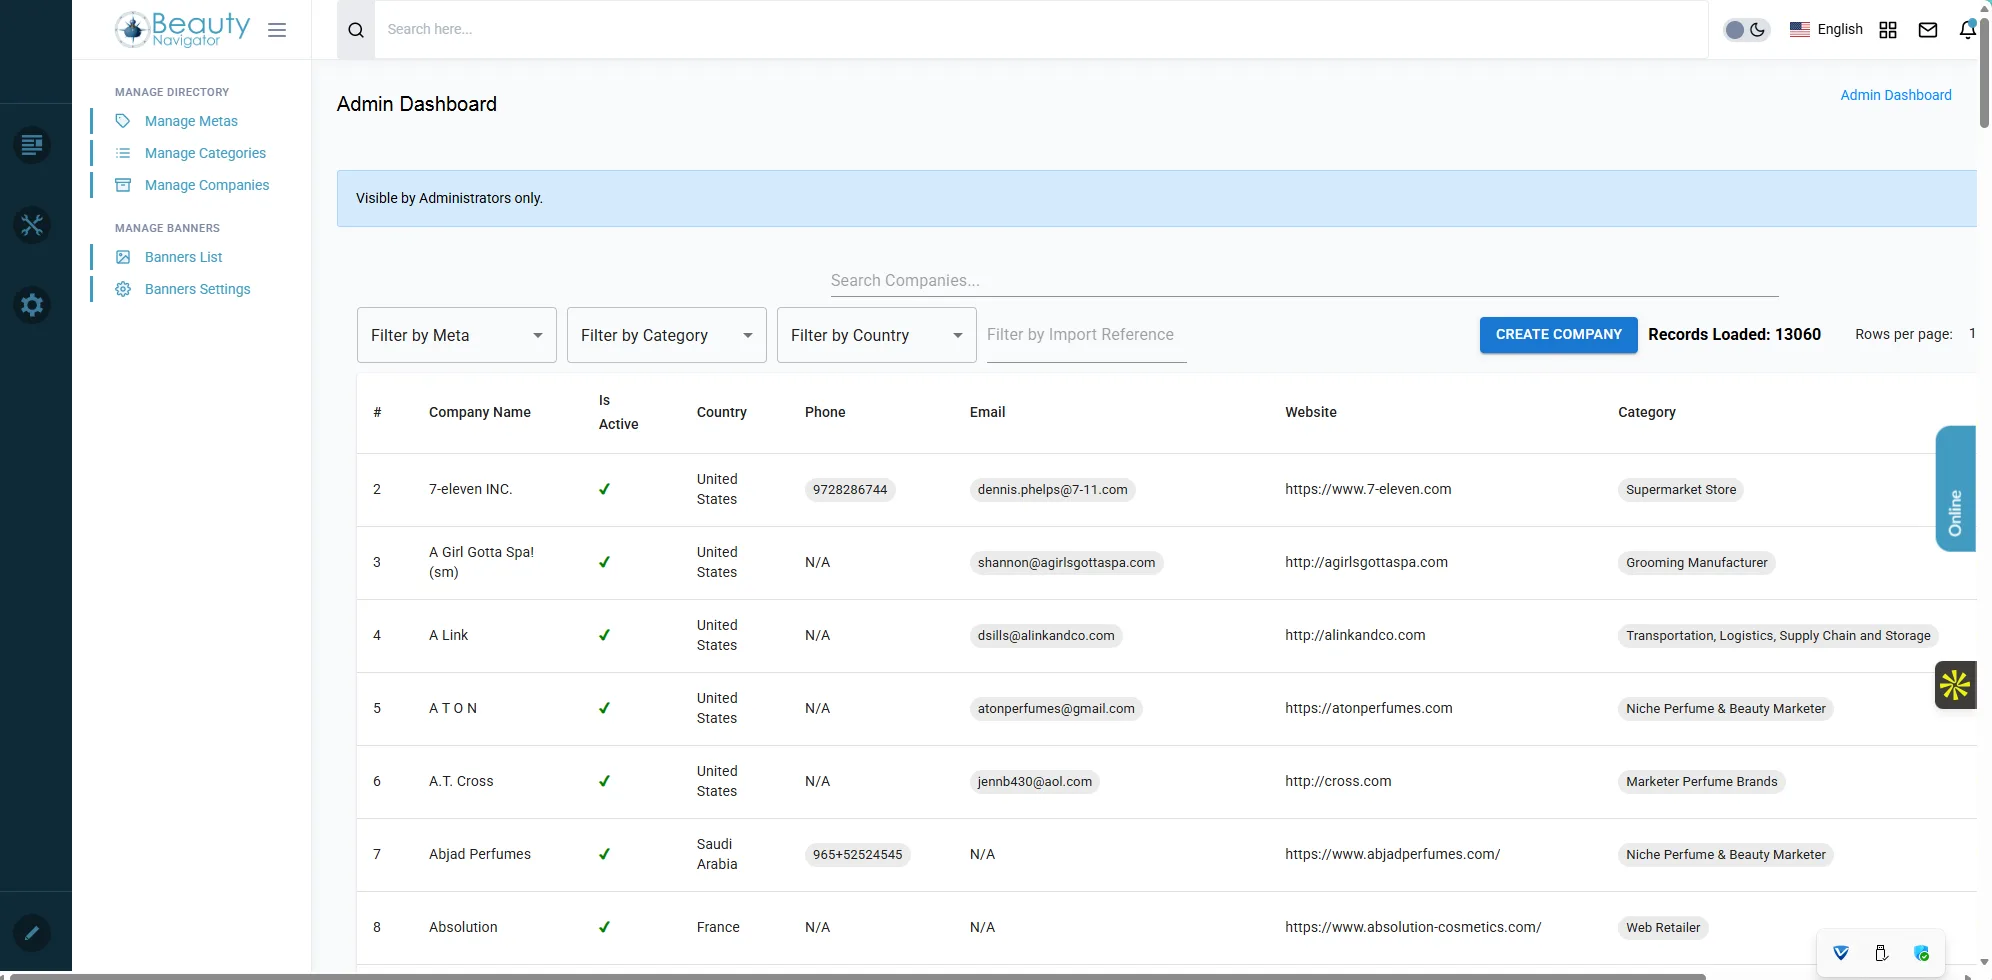Click the Transportation, Logistics, Supply Chain and Storage chip
The width and height of the screenshot is (1992, 980).
pyautogui.click(x=1778, y=636)
